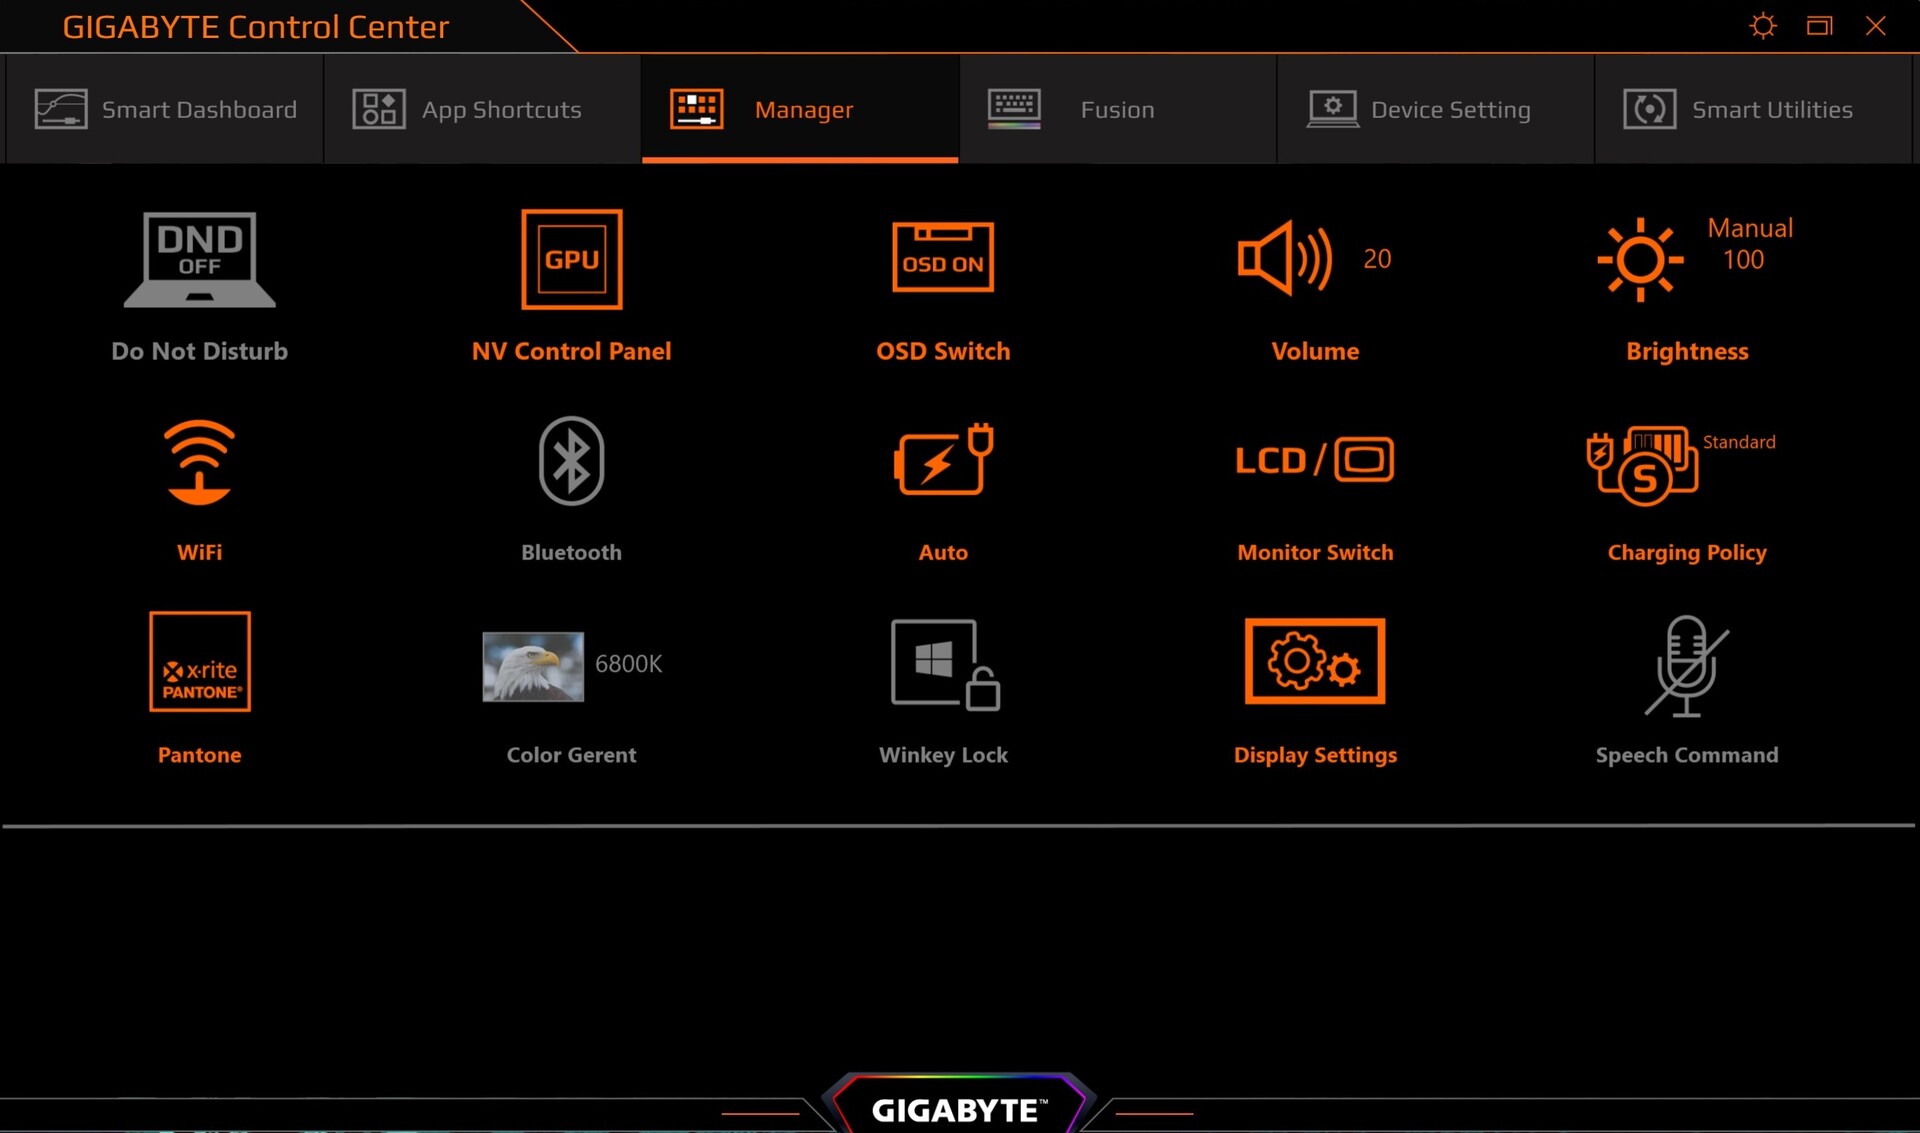The width and height of the screenshot is (1920, 1133).
Task: Open the Smart Utilities tab
Action: (1754, 109)
